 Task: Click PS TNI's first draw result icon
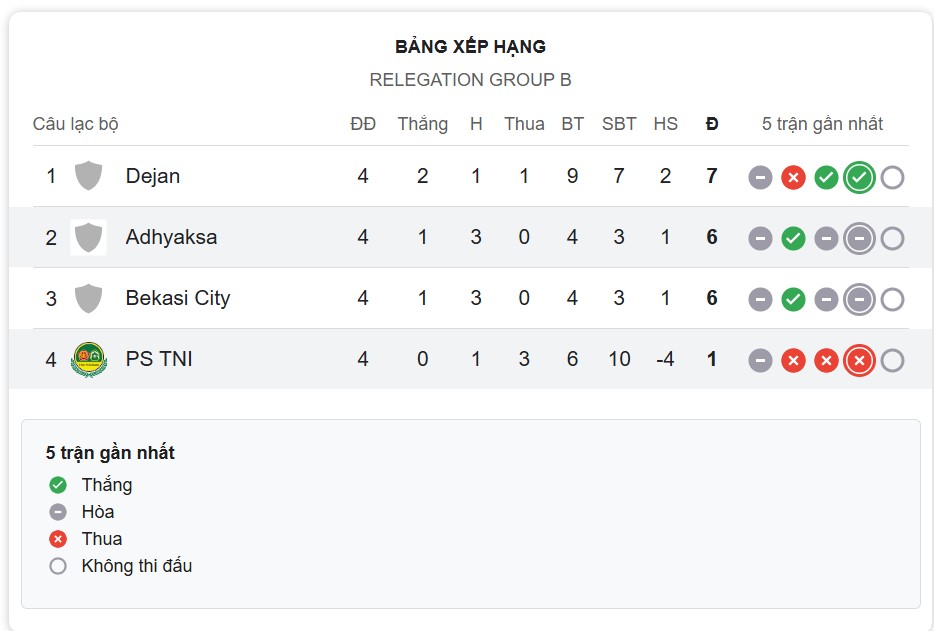(x=761, y=360)
